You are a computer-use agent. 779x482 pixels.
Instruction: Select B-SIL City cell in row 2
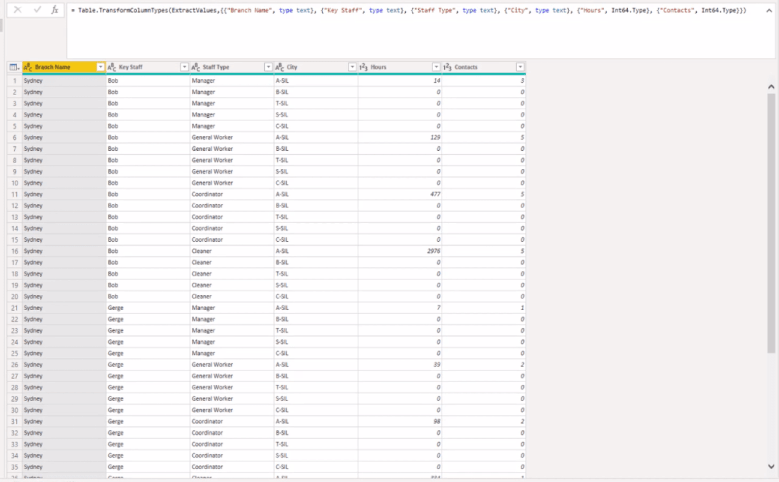tap(316, 92)
